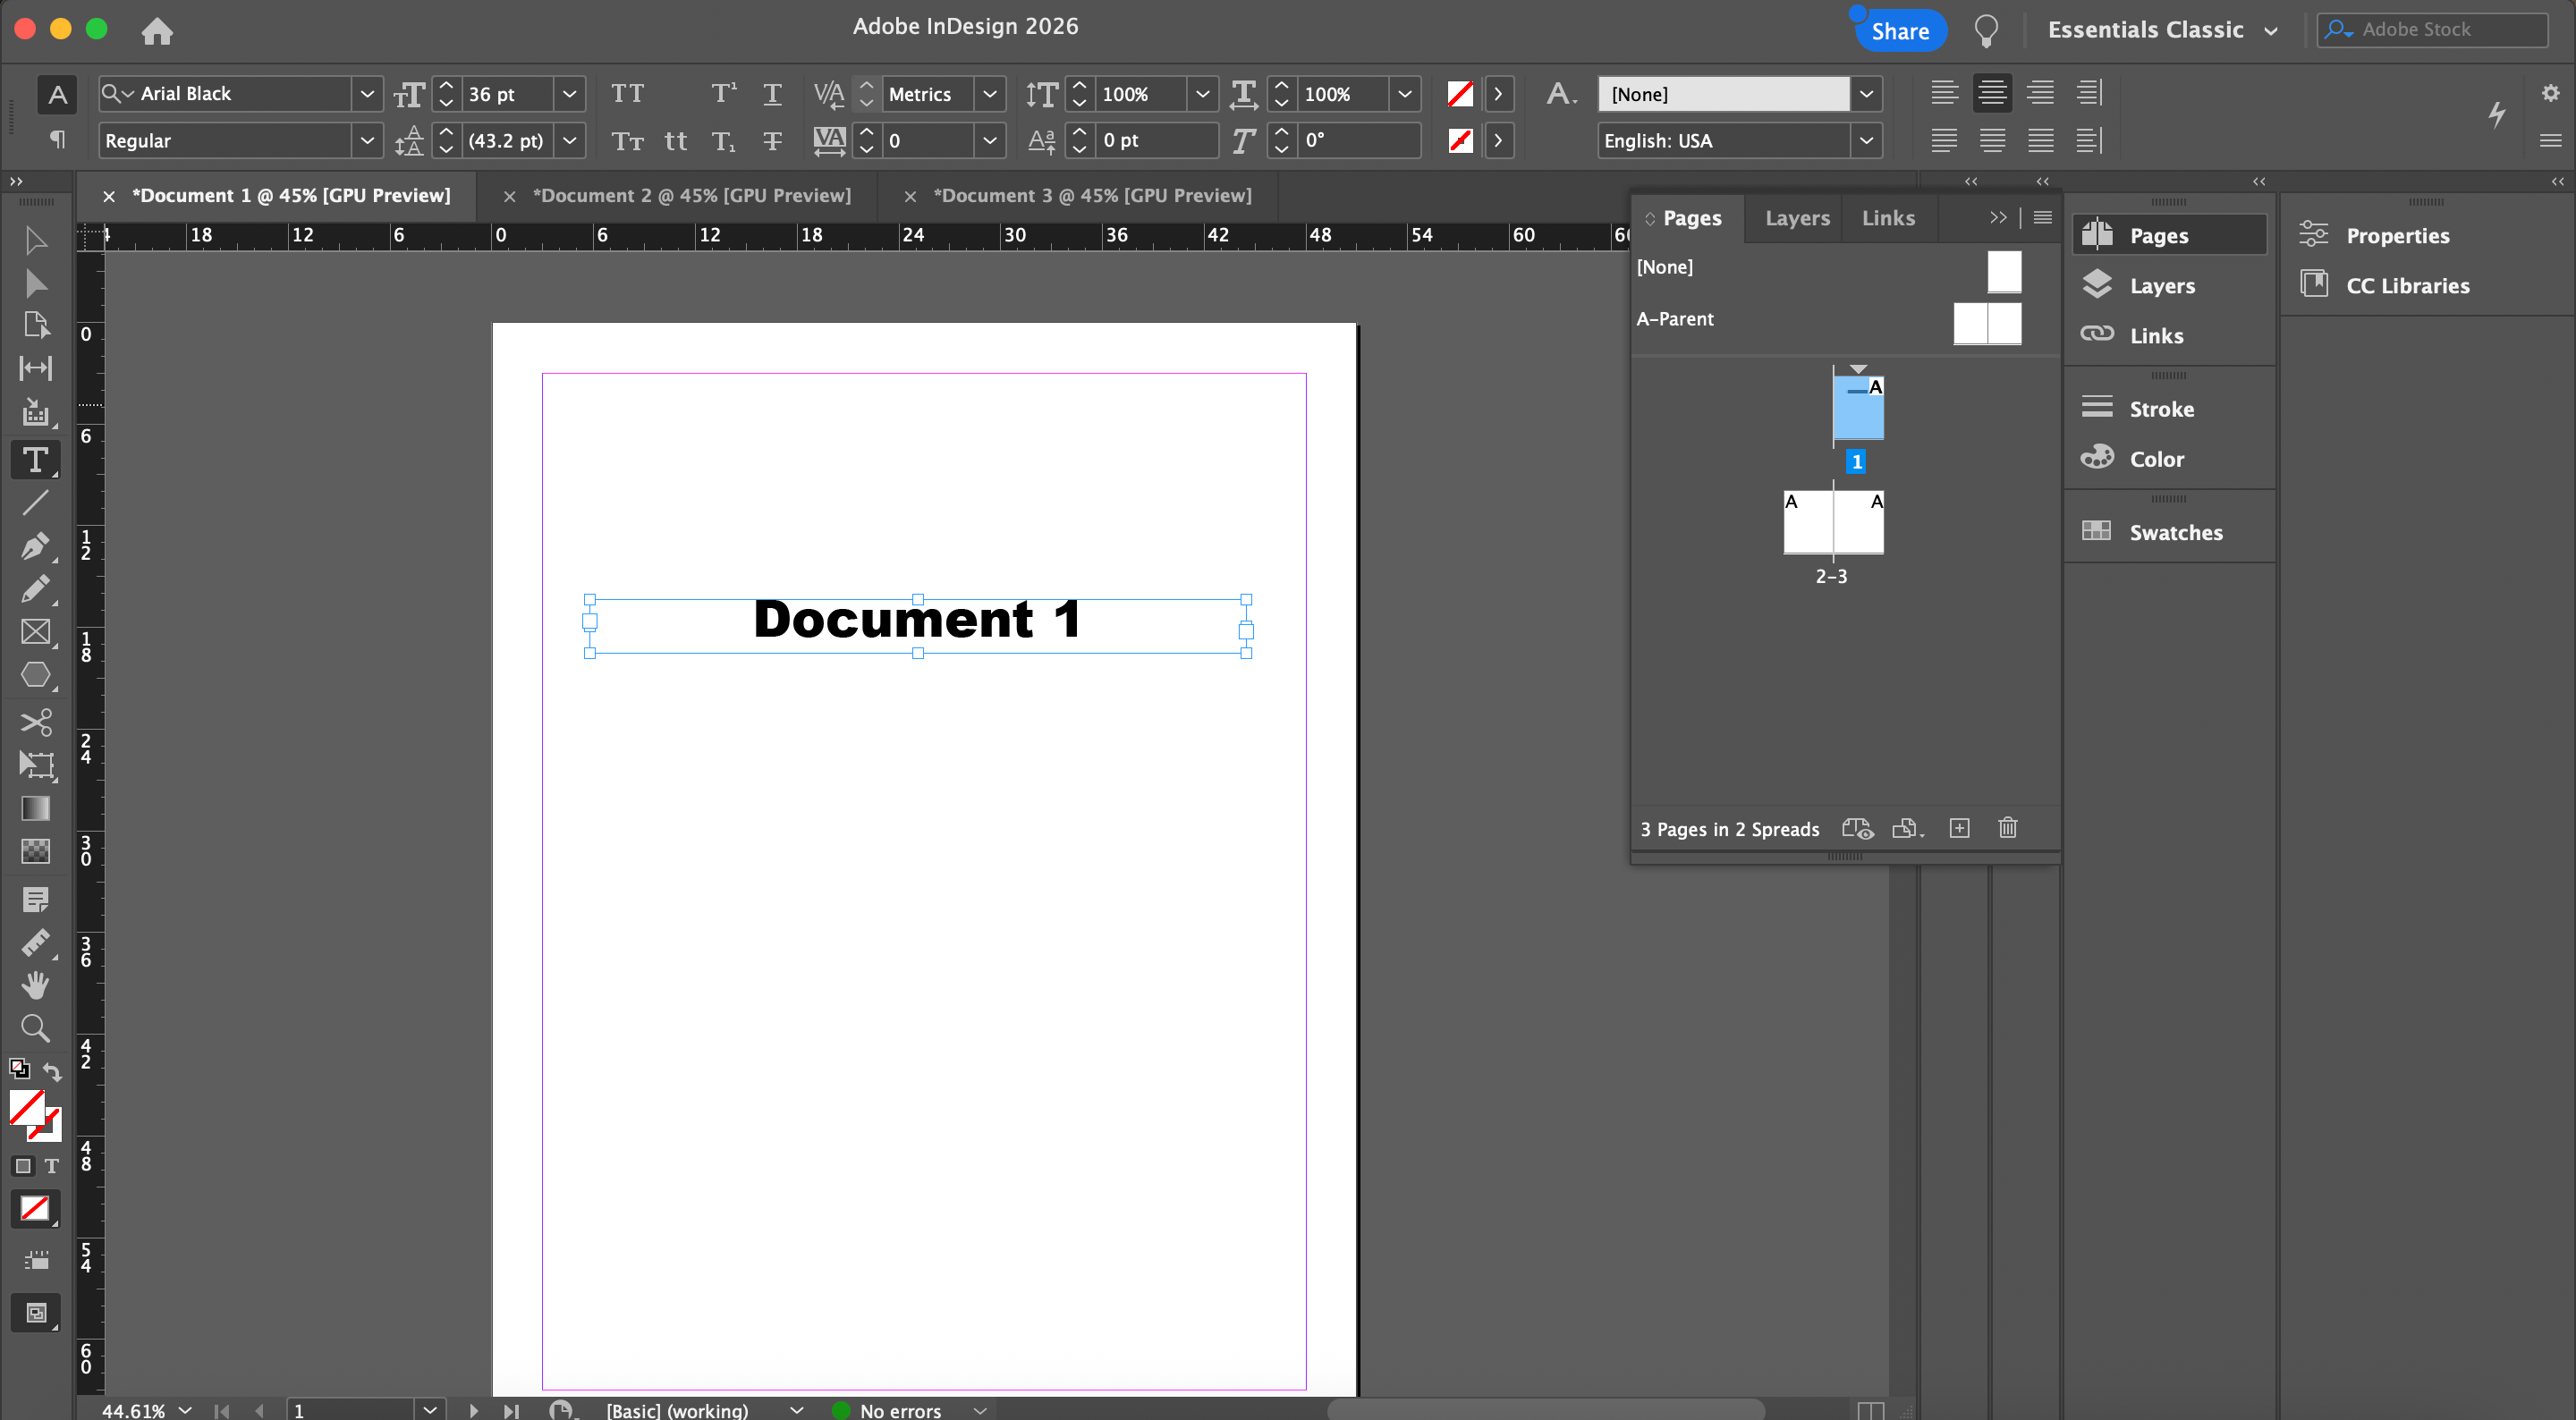Select the Rectangle Frame tool
Viewport: 2576px width, 1420px height.
[35, 632]
